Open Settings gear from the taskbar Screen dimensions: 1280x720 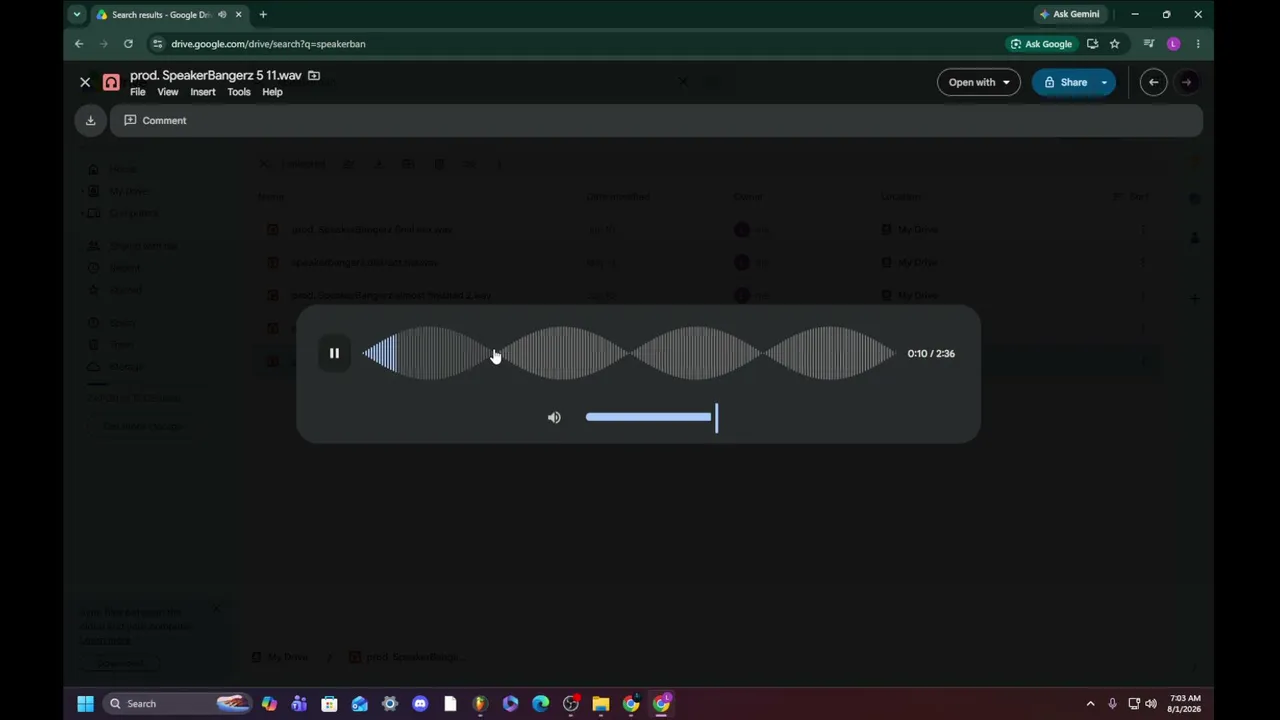pos(390,704)
